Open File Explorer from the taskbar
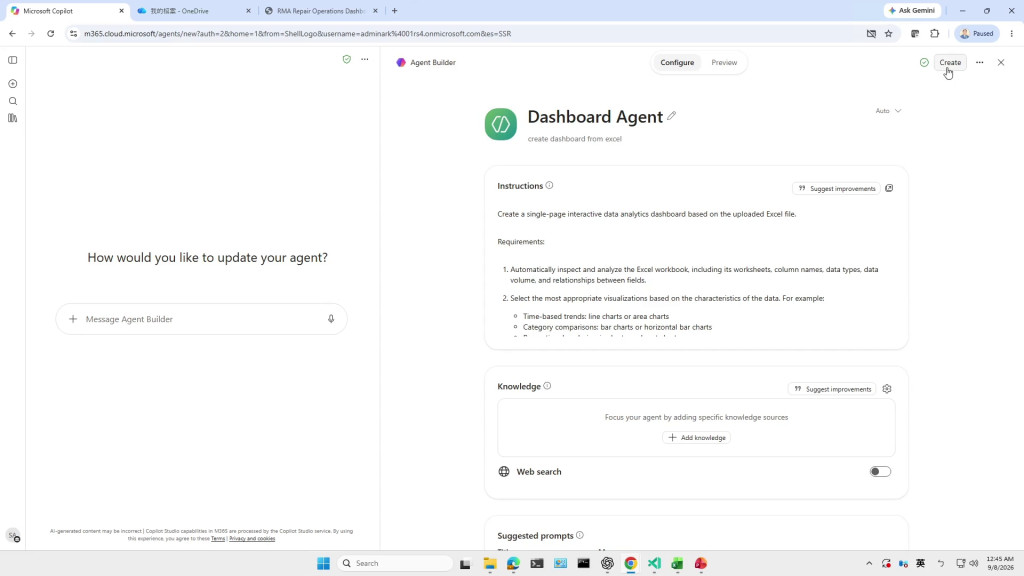Screen dimensions: 1024x576 [490, 564]
